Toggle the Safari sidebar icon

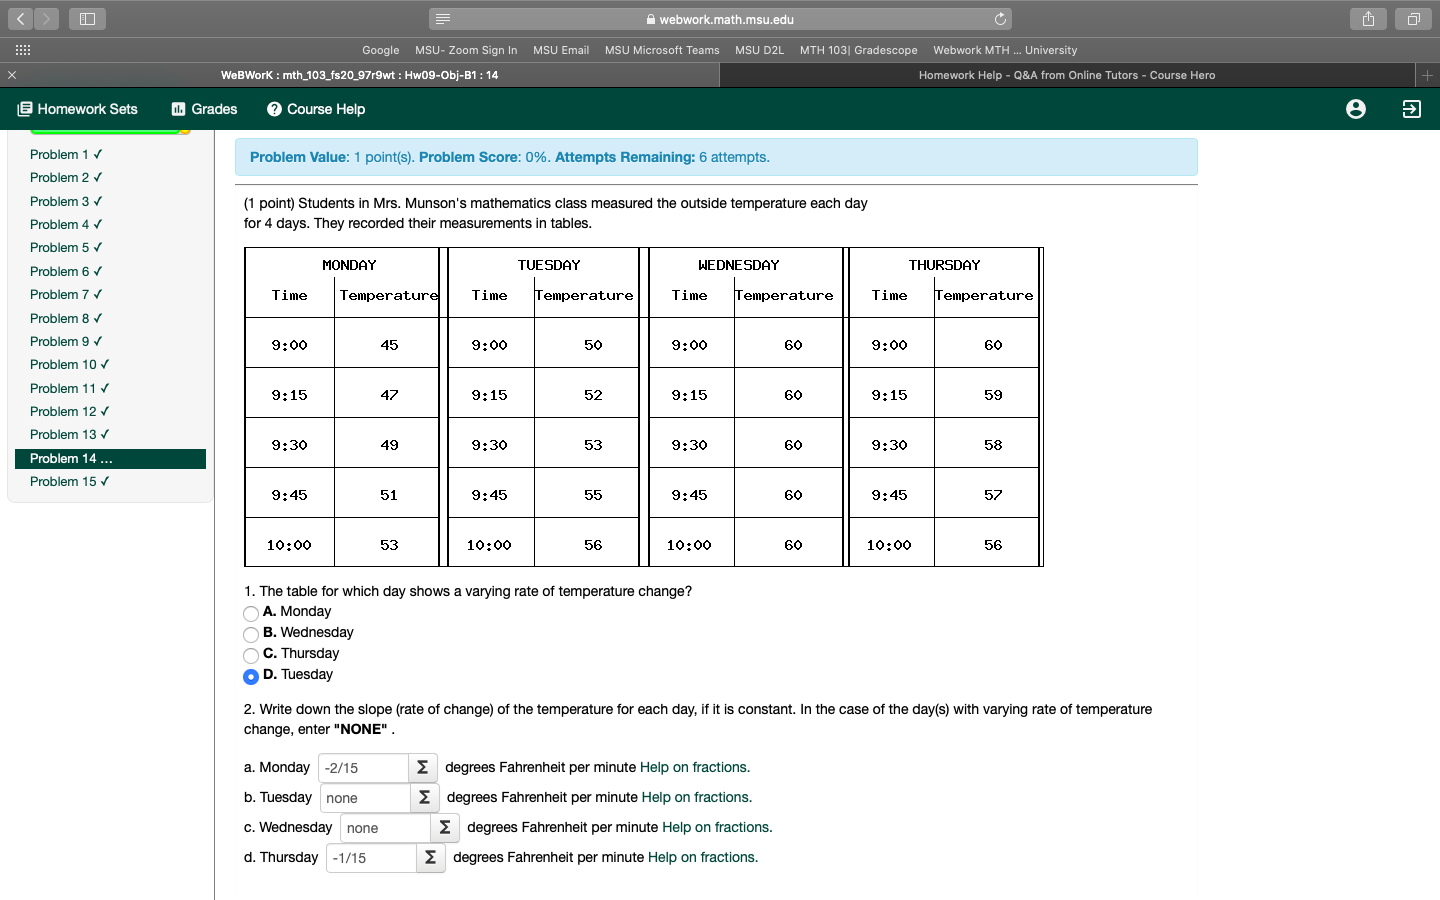(87, 17)
